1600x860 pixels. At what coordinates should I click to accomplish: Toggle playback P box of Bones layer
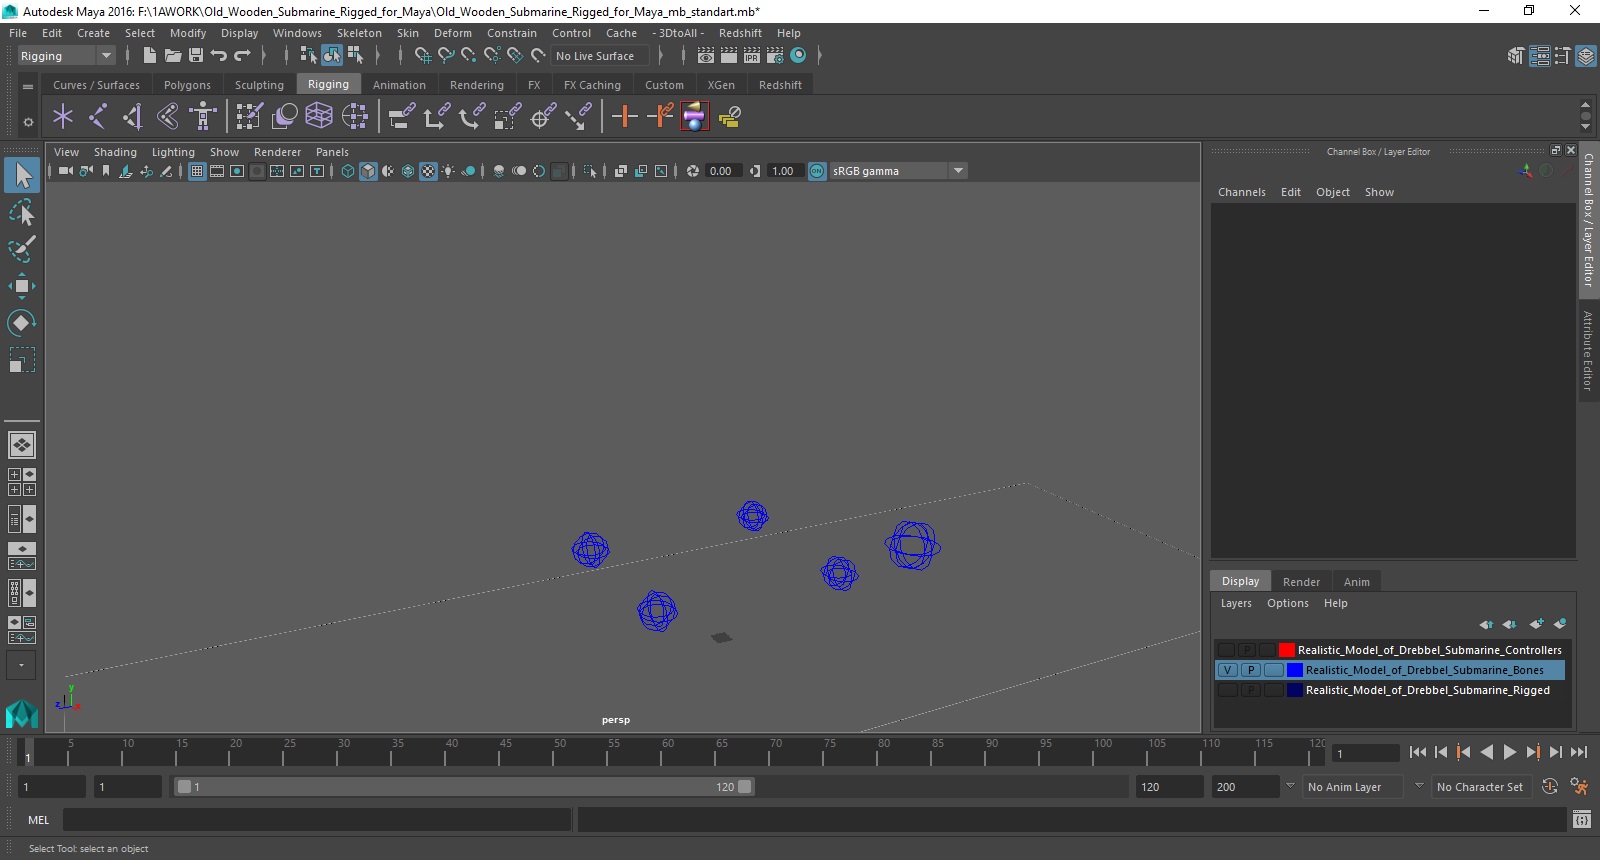coord(1251,670)
